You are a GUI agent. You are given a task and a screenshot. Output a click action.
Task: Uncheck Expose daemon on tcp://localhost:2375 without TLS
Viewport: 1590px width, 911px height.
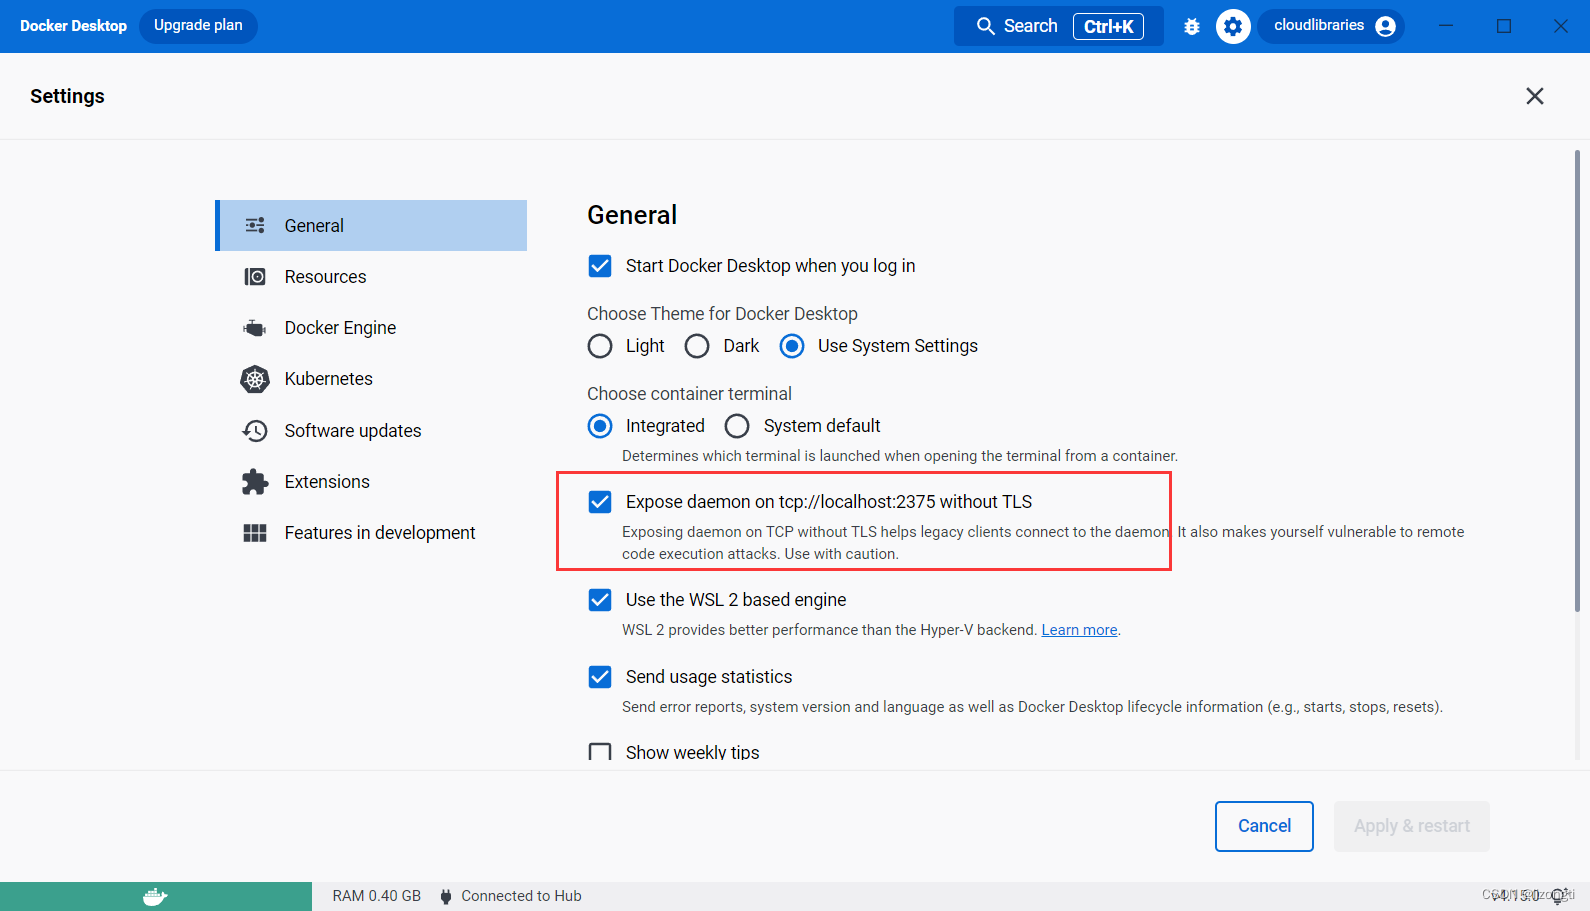pyautogui.click(x=600, y=502)
